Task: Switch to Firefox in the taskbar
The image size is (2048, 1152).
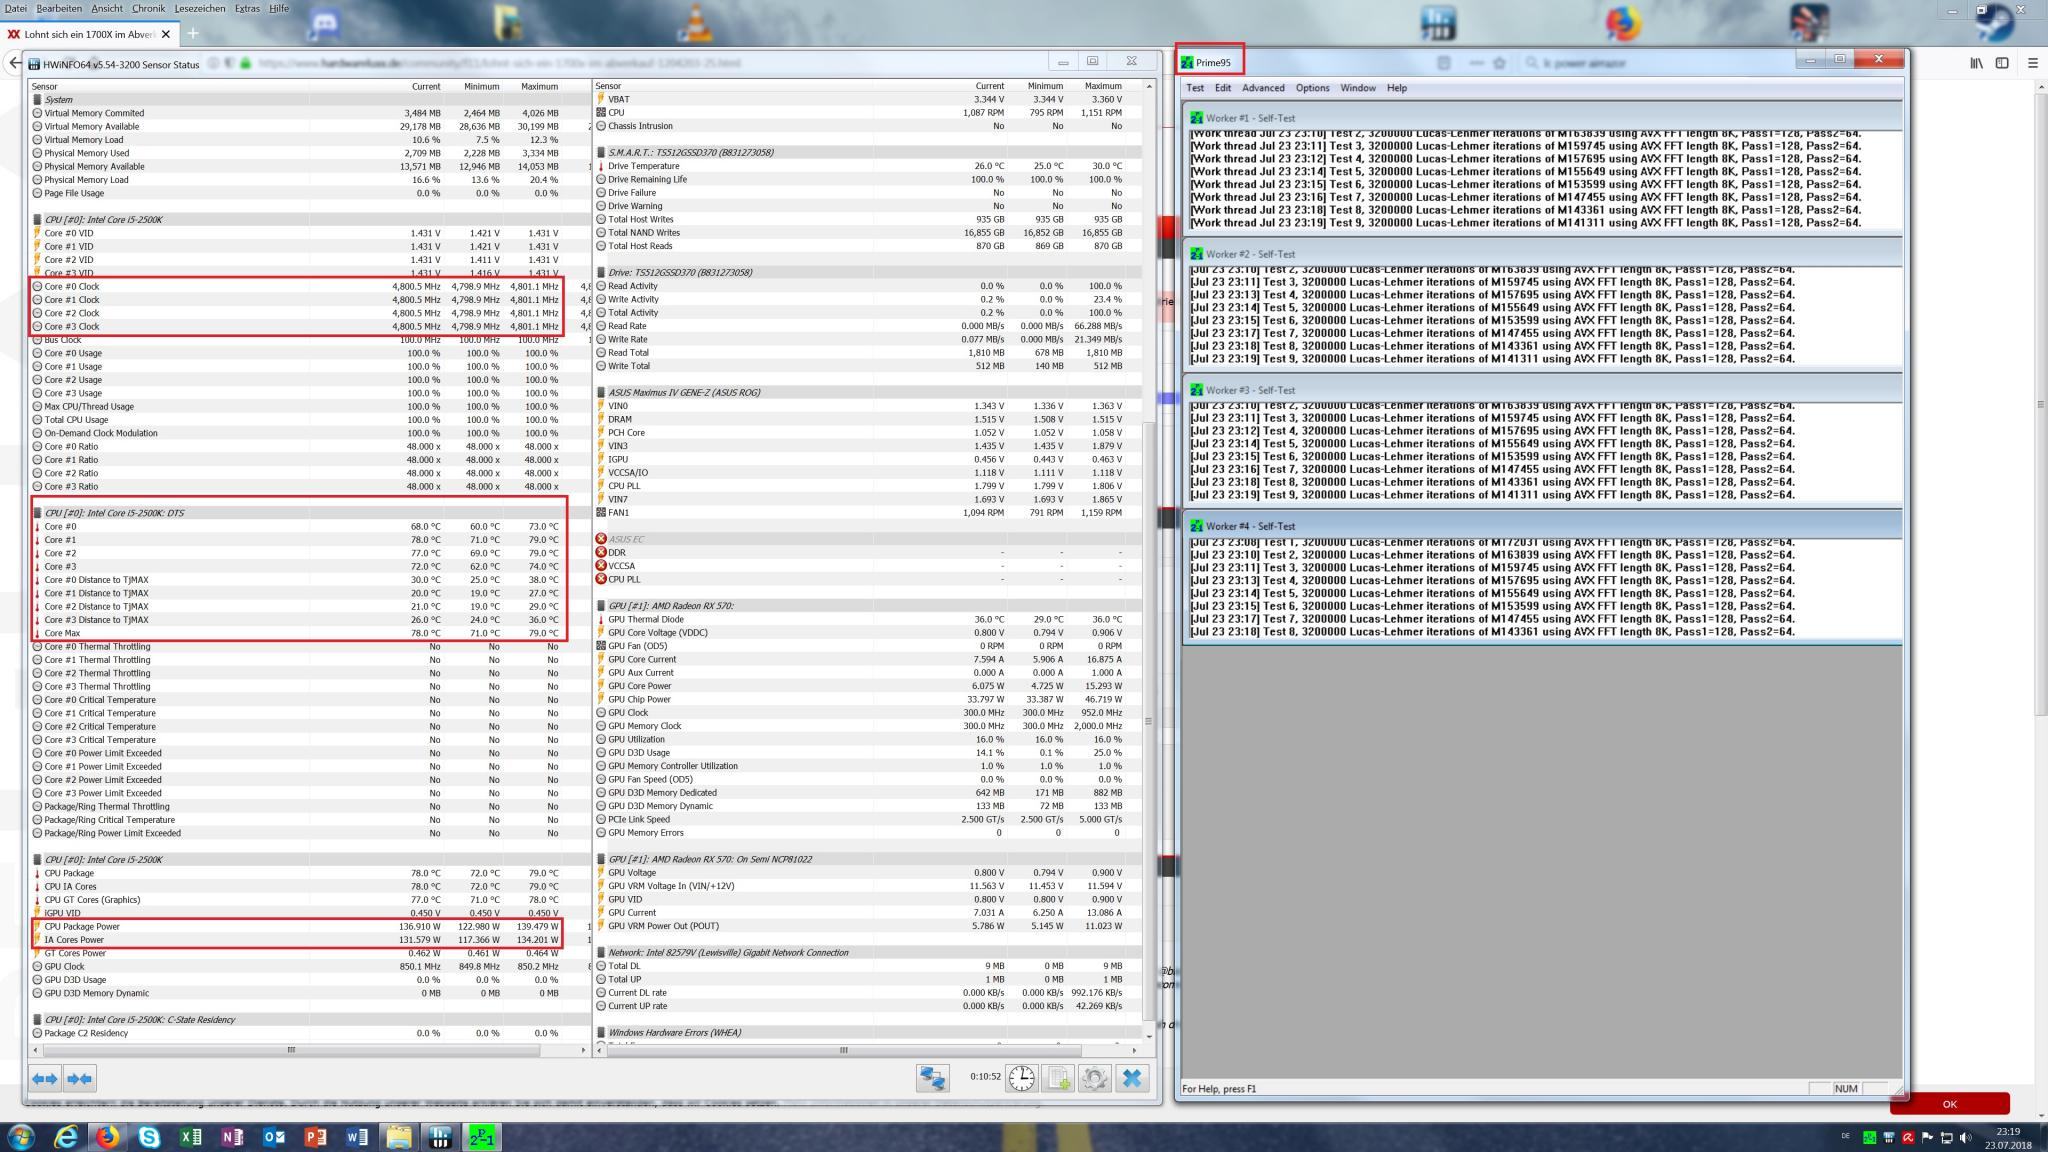Action: pyautogui.click(x=107, y=1137)
